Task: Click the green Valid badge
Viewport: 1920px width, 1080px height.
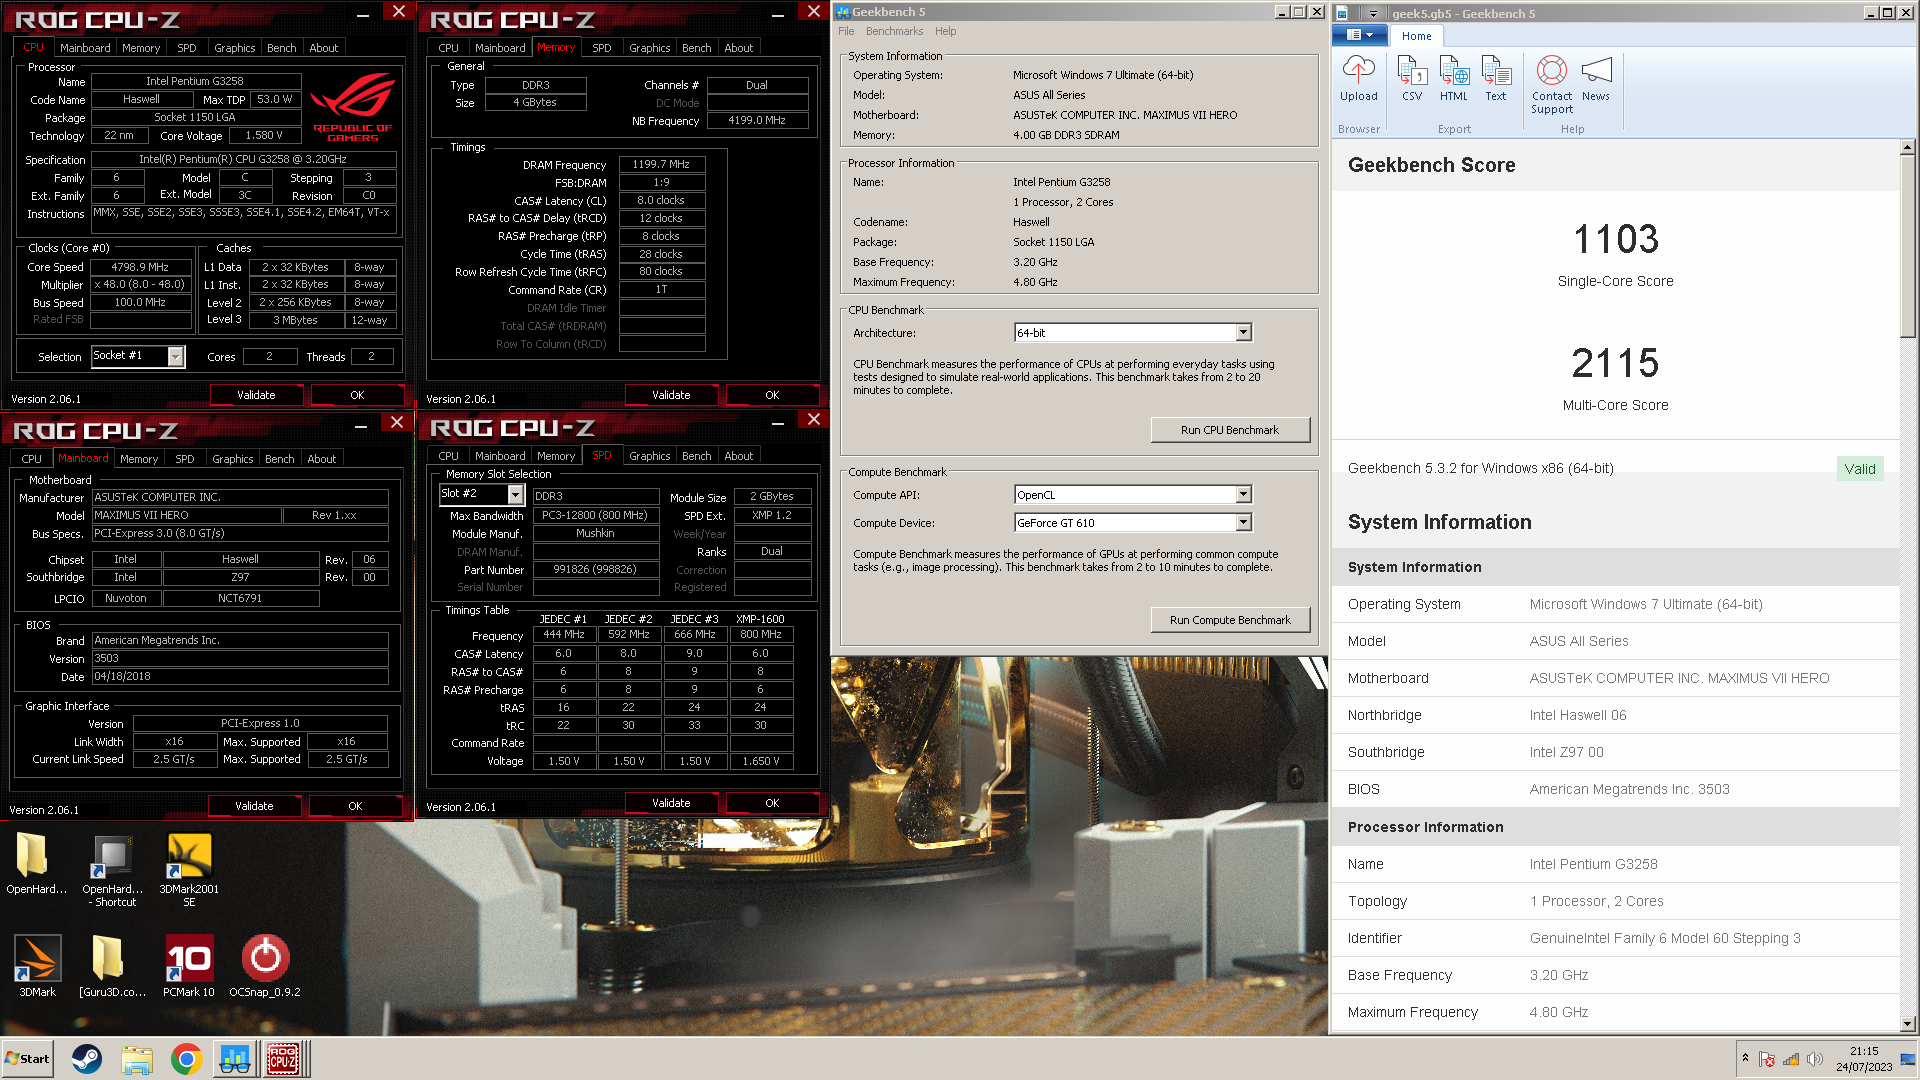Action: (1859, 469)
